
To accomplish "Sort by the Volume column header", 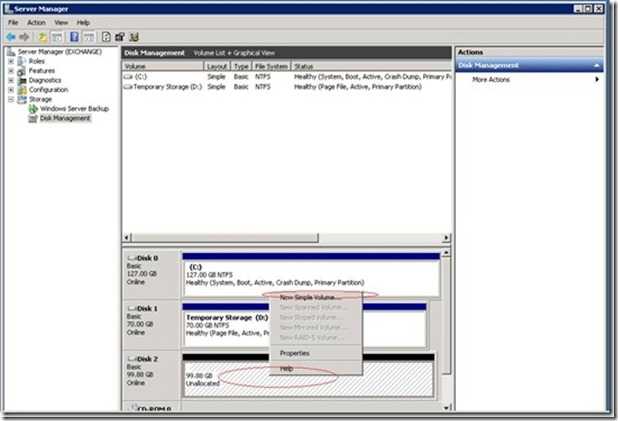I will (x=163, y=66).
